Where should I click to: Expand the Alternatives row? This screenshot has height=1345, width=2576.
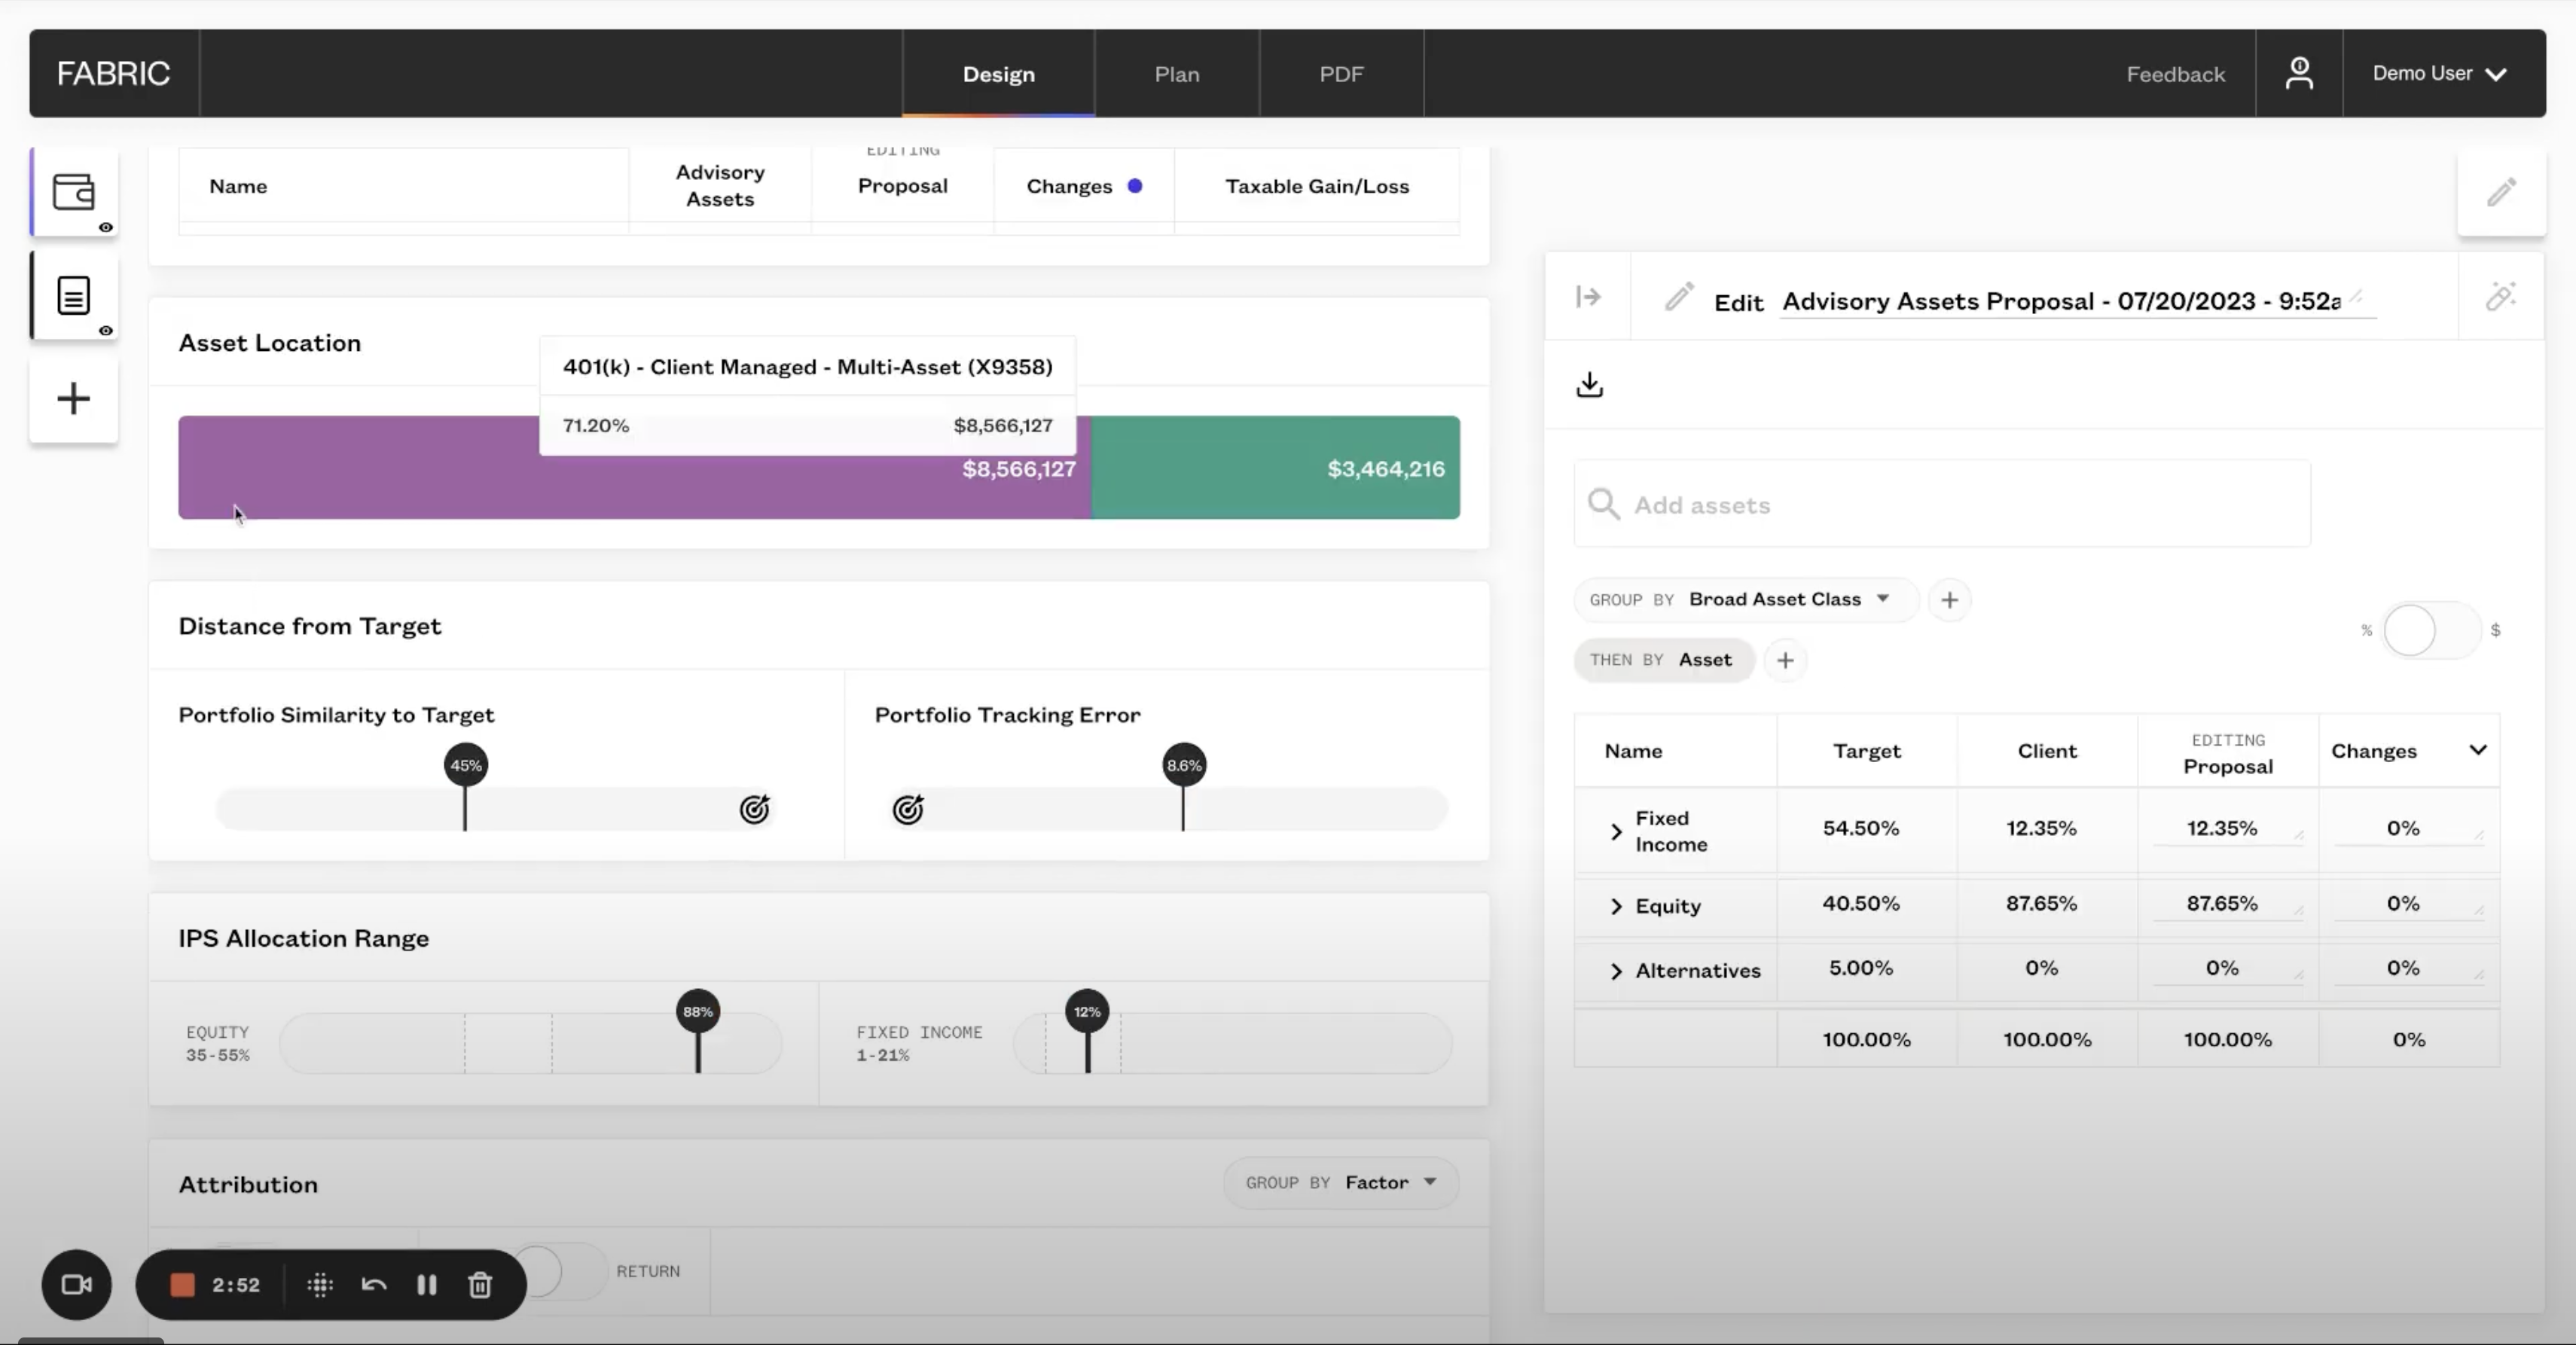(1616, 971)
